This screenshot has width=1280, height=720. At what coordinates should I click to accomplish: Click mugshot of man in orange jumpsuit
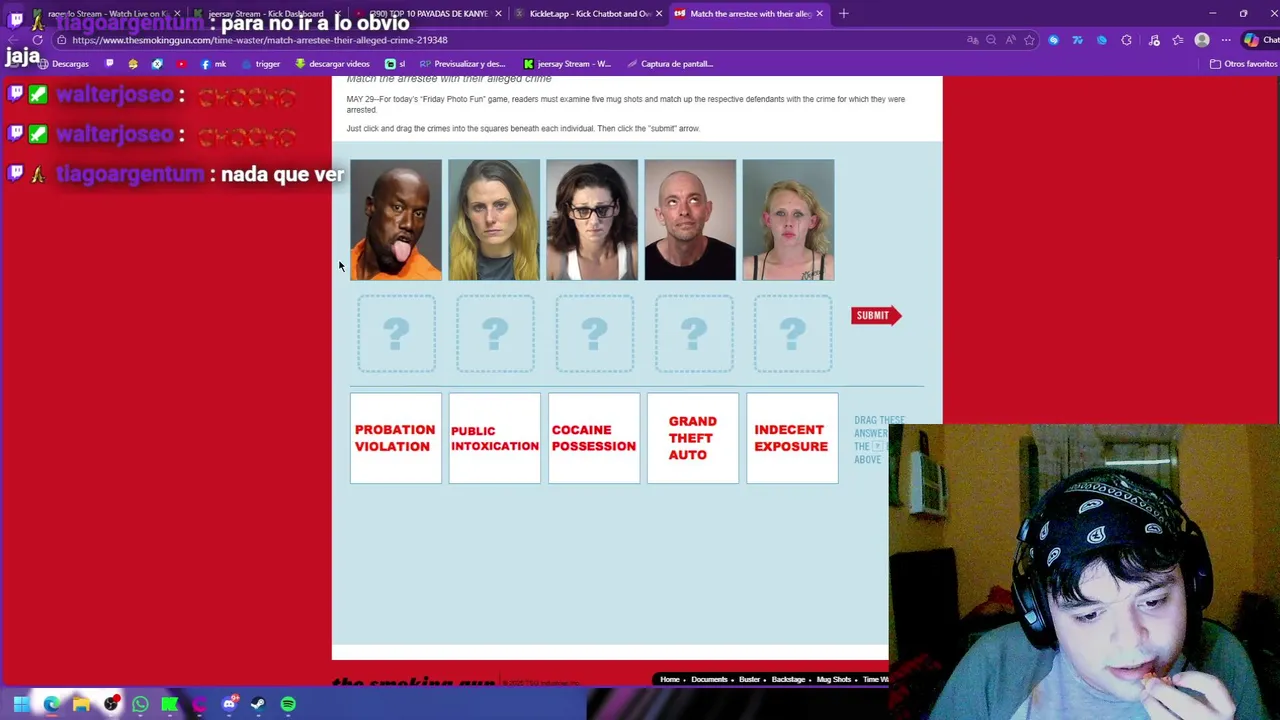[x=396, y=220]
